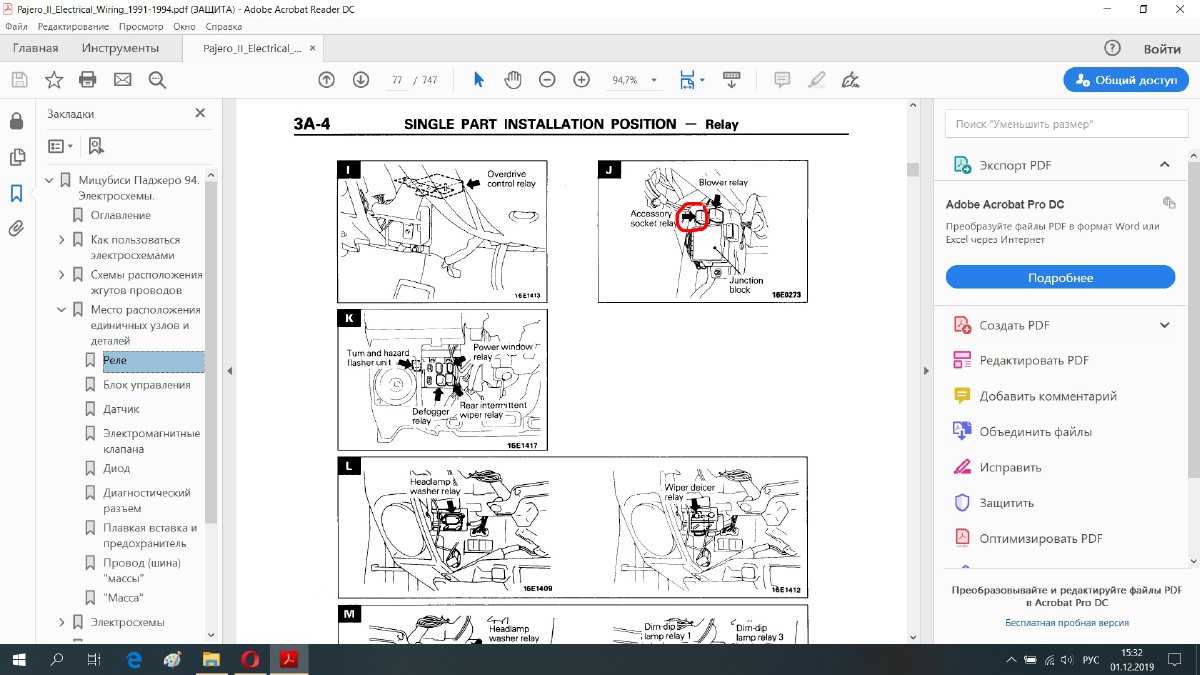Expand the Электросхемы bookmark tree item

coord(62,622)
